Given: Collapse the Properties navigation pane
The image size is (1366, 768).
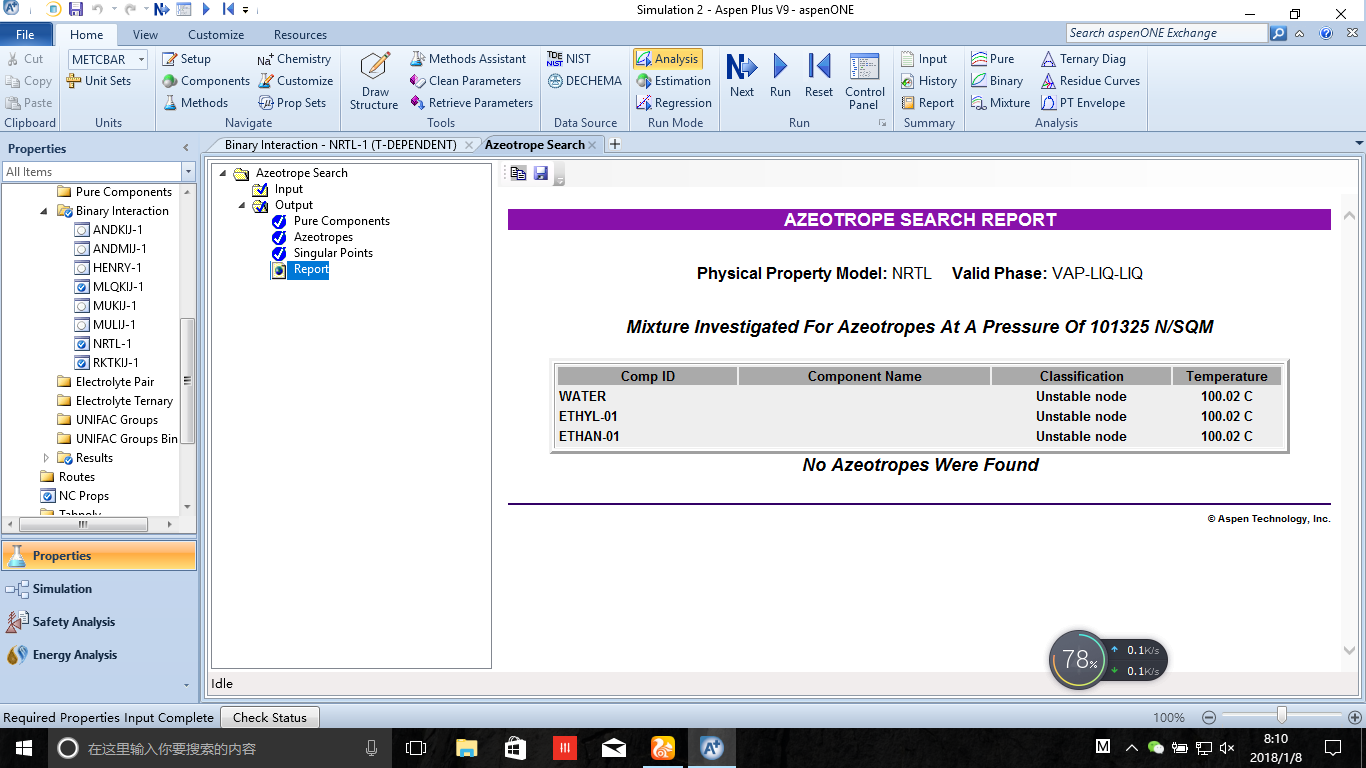Looking at the screenshot, I should 185,148.
